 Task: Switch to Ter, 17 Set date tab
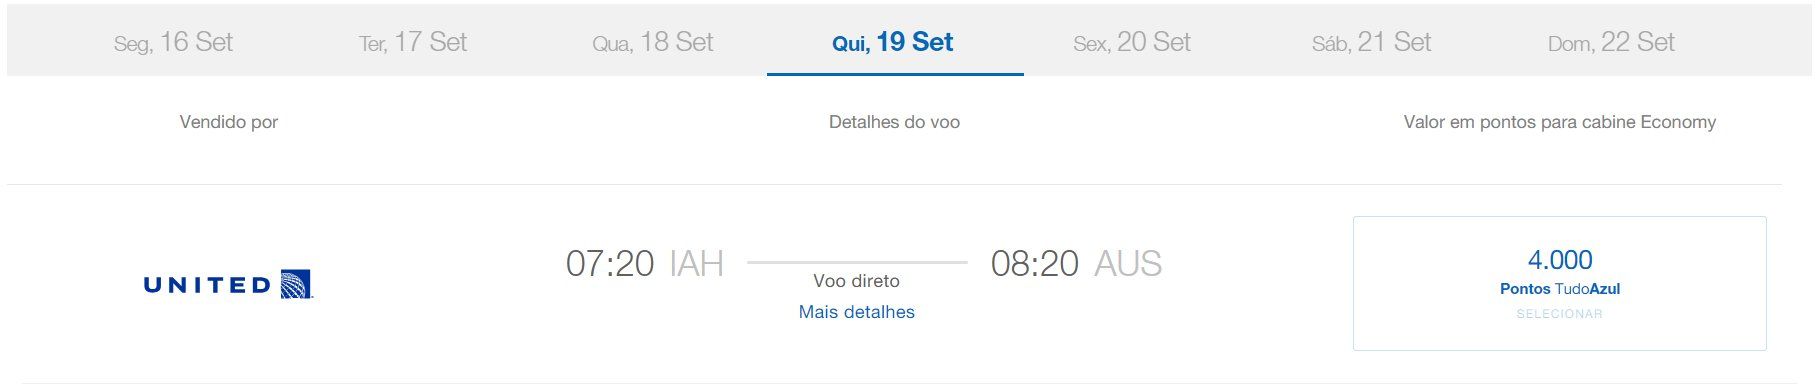413,42
